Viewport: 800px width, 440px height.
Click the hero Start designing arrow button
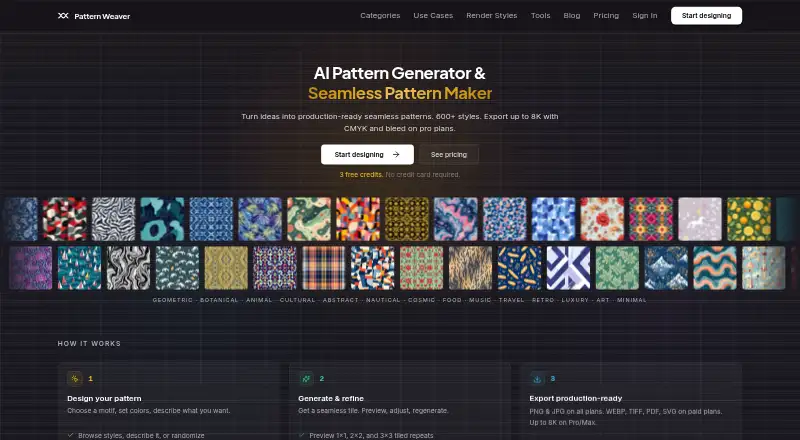(367, 155)
